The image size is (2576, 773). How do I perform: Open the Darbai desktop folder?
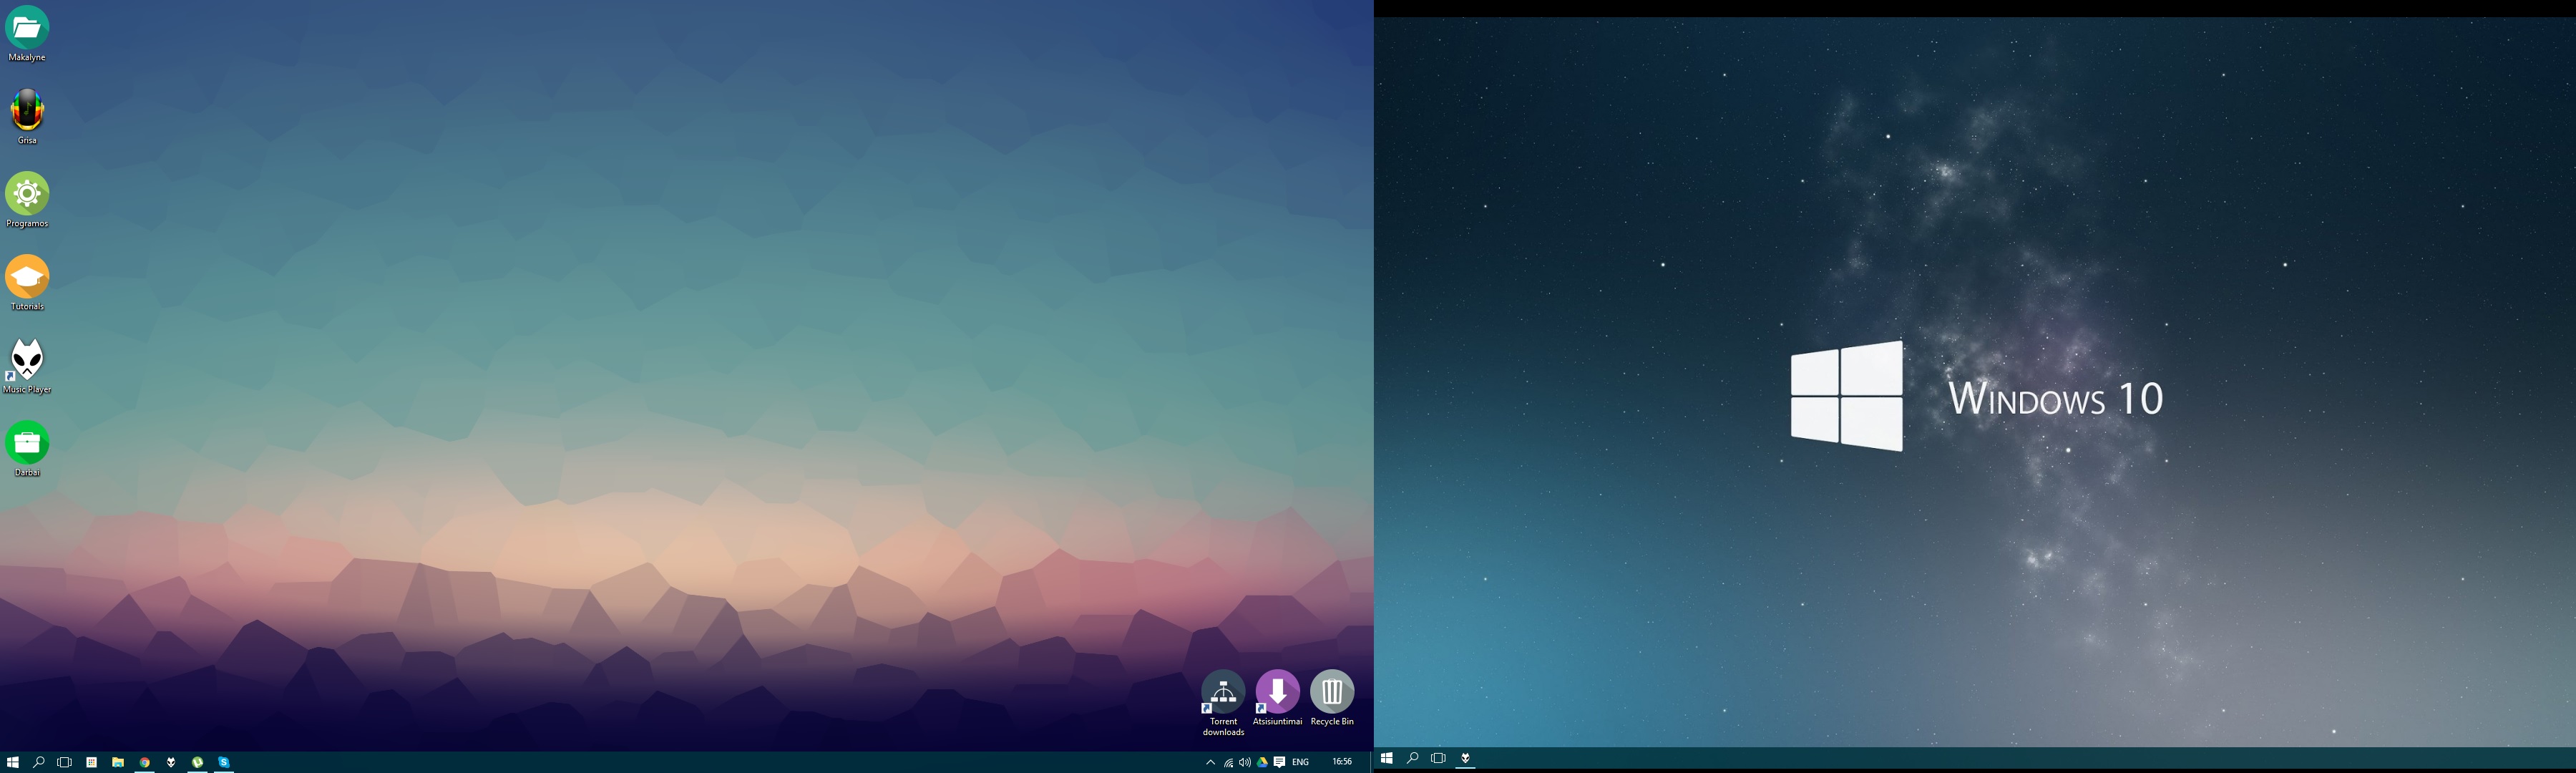pyautogui.click(x=27, y=443)
